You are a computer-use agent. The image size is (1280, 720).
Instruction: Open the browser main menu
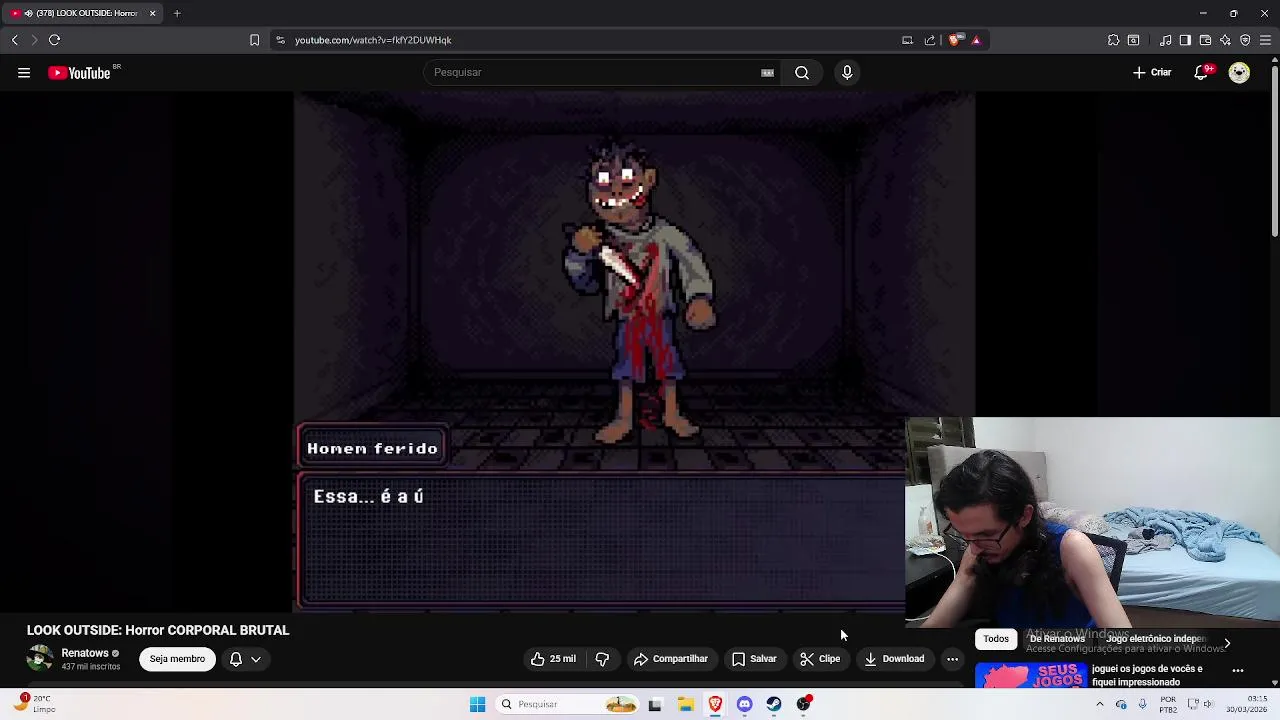click(x=1265, y=40)
